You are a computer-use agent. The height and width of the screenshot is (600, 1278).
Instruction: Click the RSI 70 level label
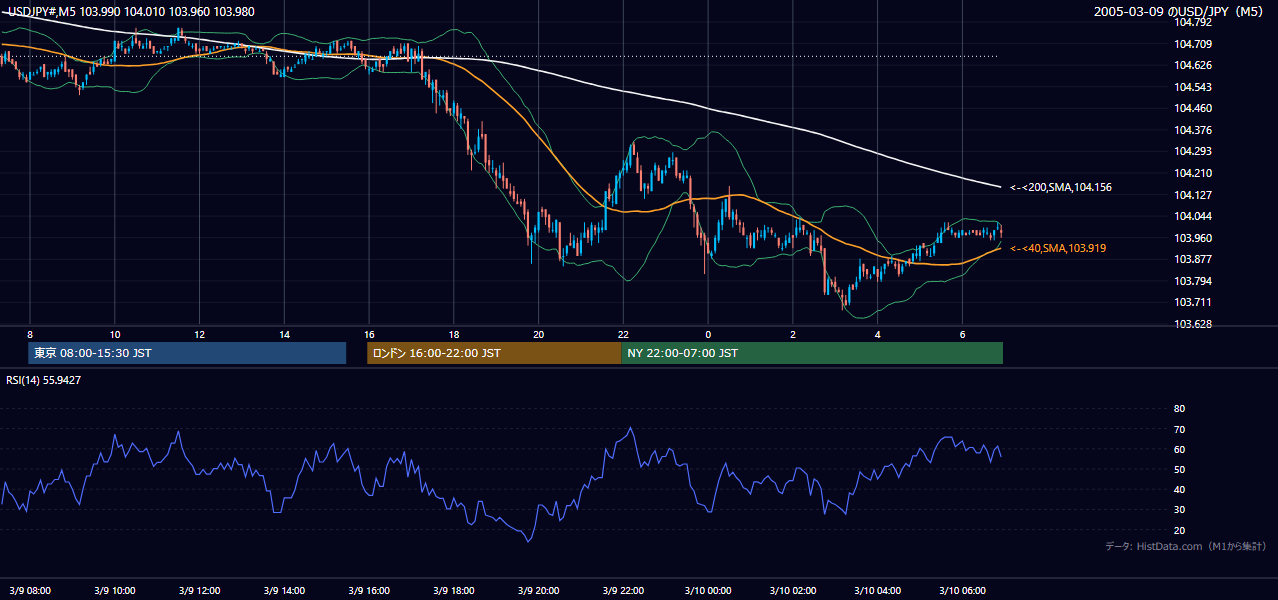click(x=1179, y=429)
